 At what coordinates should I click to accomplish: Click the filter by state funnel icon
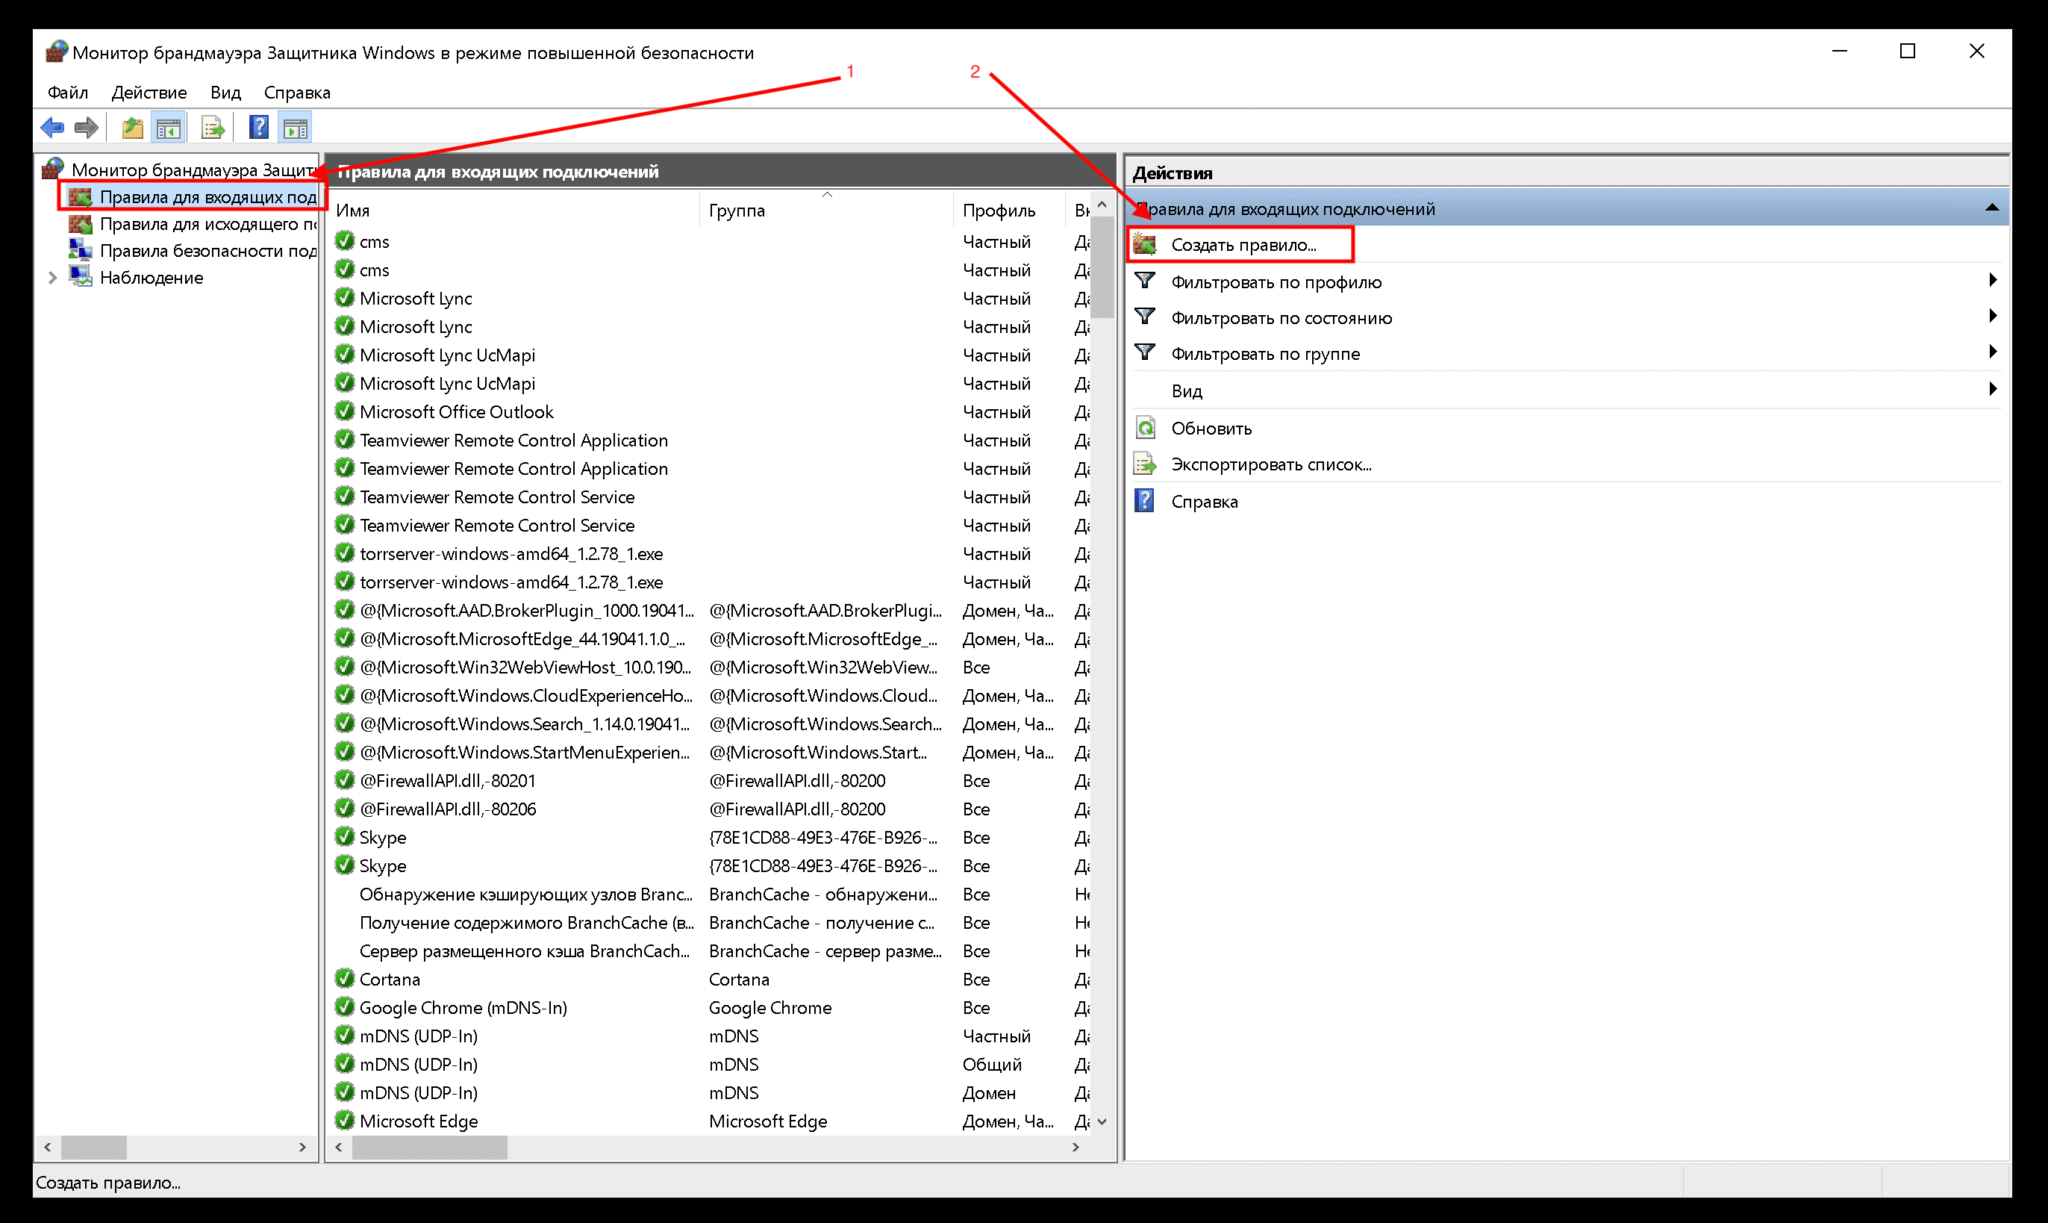click(1145, 317)
